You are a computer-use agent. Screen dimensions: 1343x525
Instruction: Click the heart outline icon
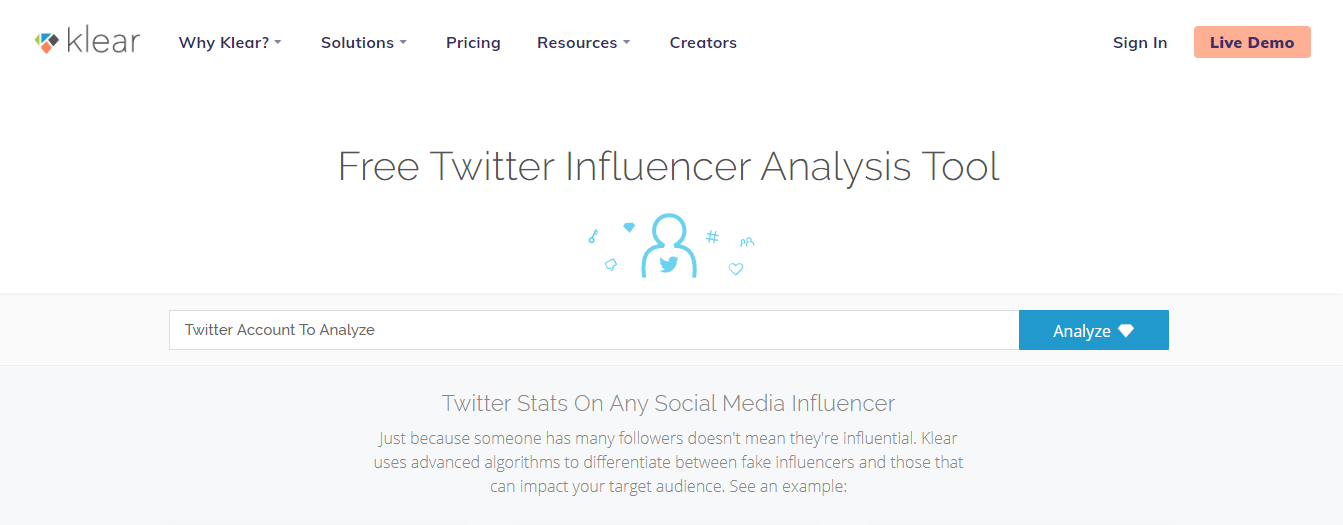pyautogui.click(x=736, y=268)
